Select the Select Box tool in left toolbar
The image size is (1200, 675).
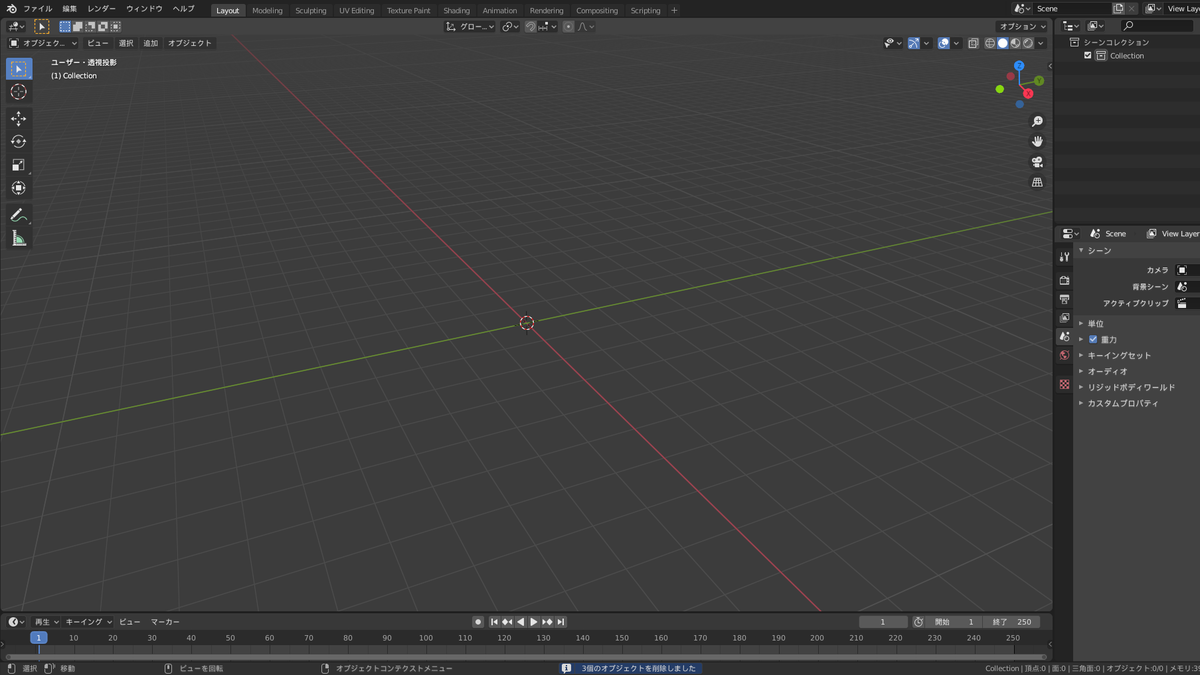click(x=19, y=69)
